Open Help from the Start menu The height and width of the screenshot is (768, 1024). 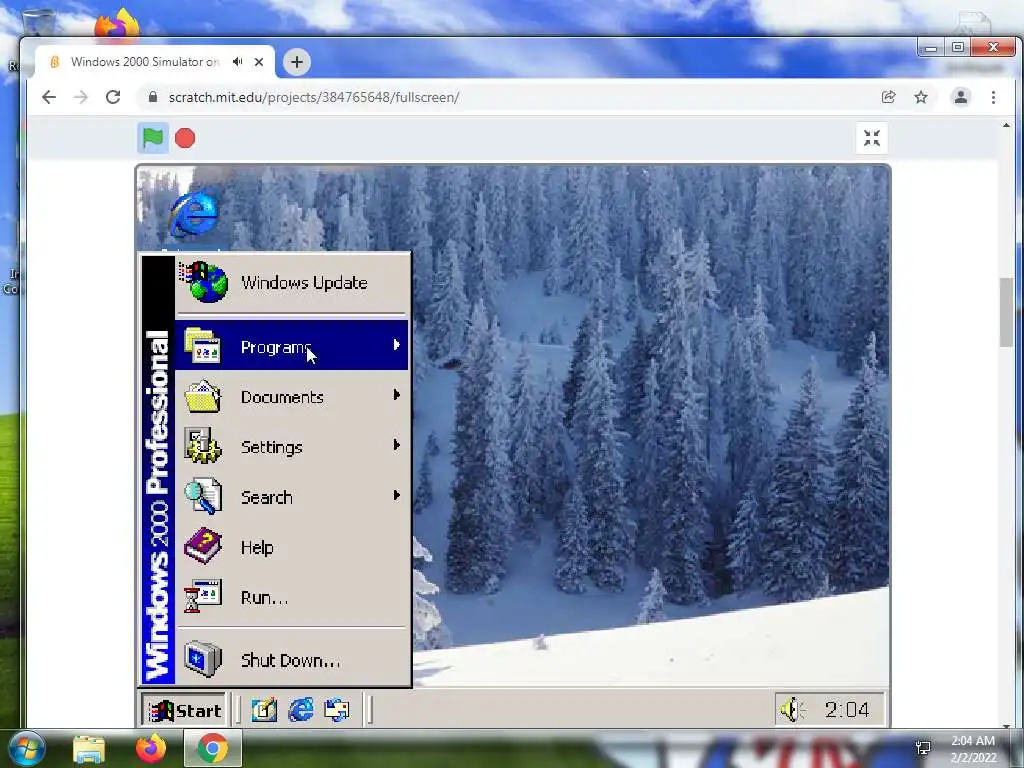pyautogui.click(x=291, y=547)
